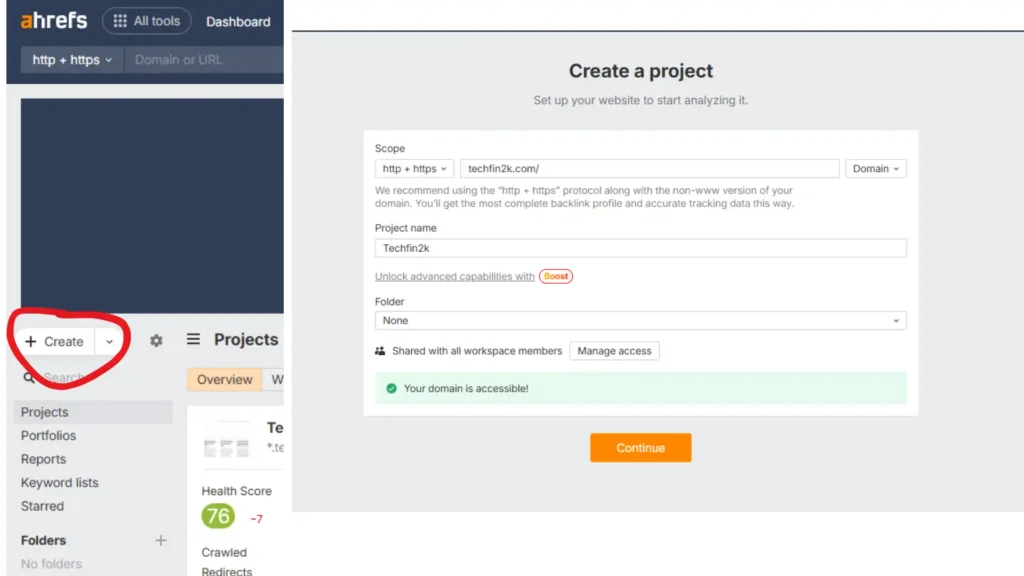
Task: Click the -7 health score change value
Action: coord(257,519)
